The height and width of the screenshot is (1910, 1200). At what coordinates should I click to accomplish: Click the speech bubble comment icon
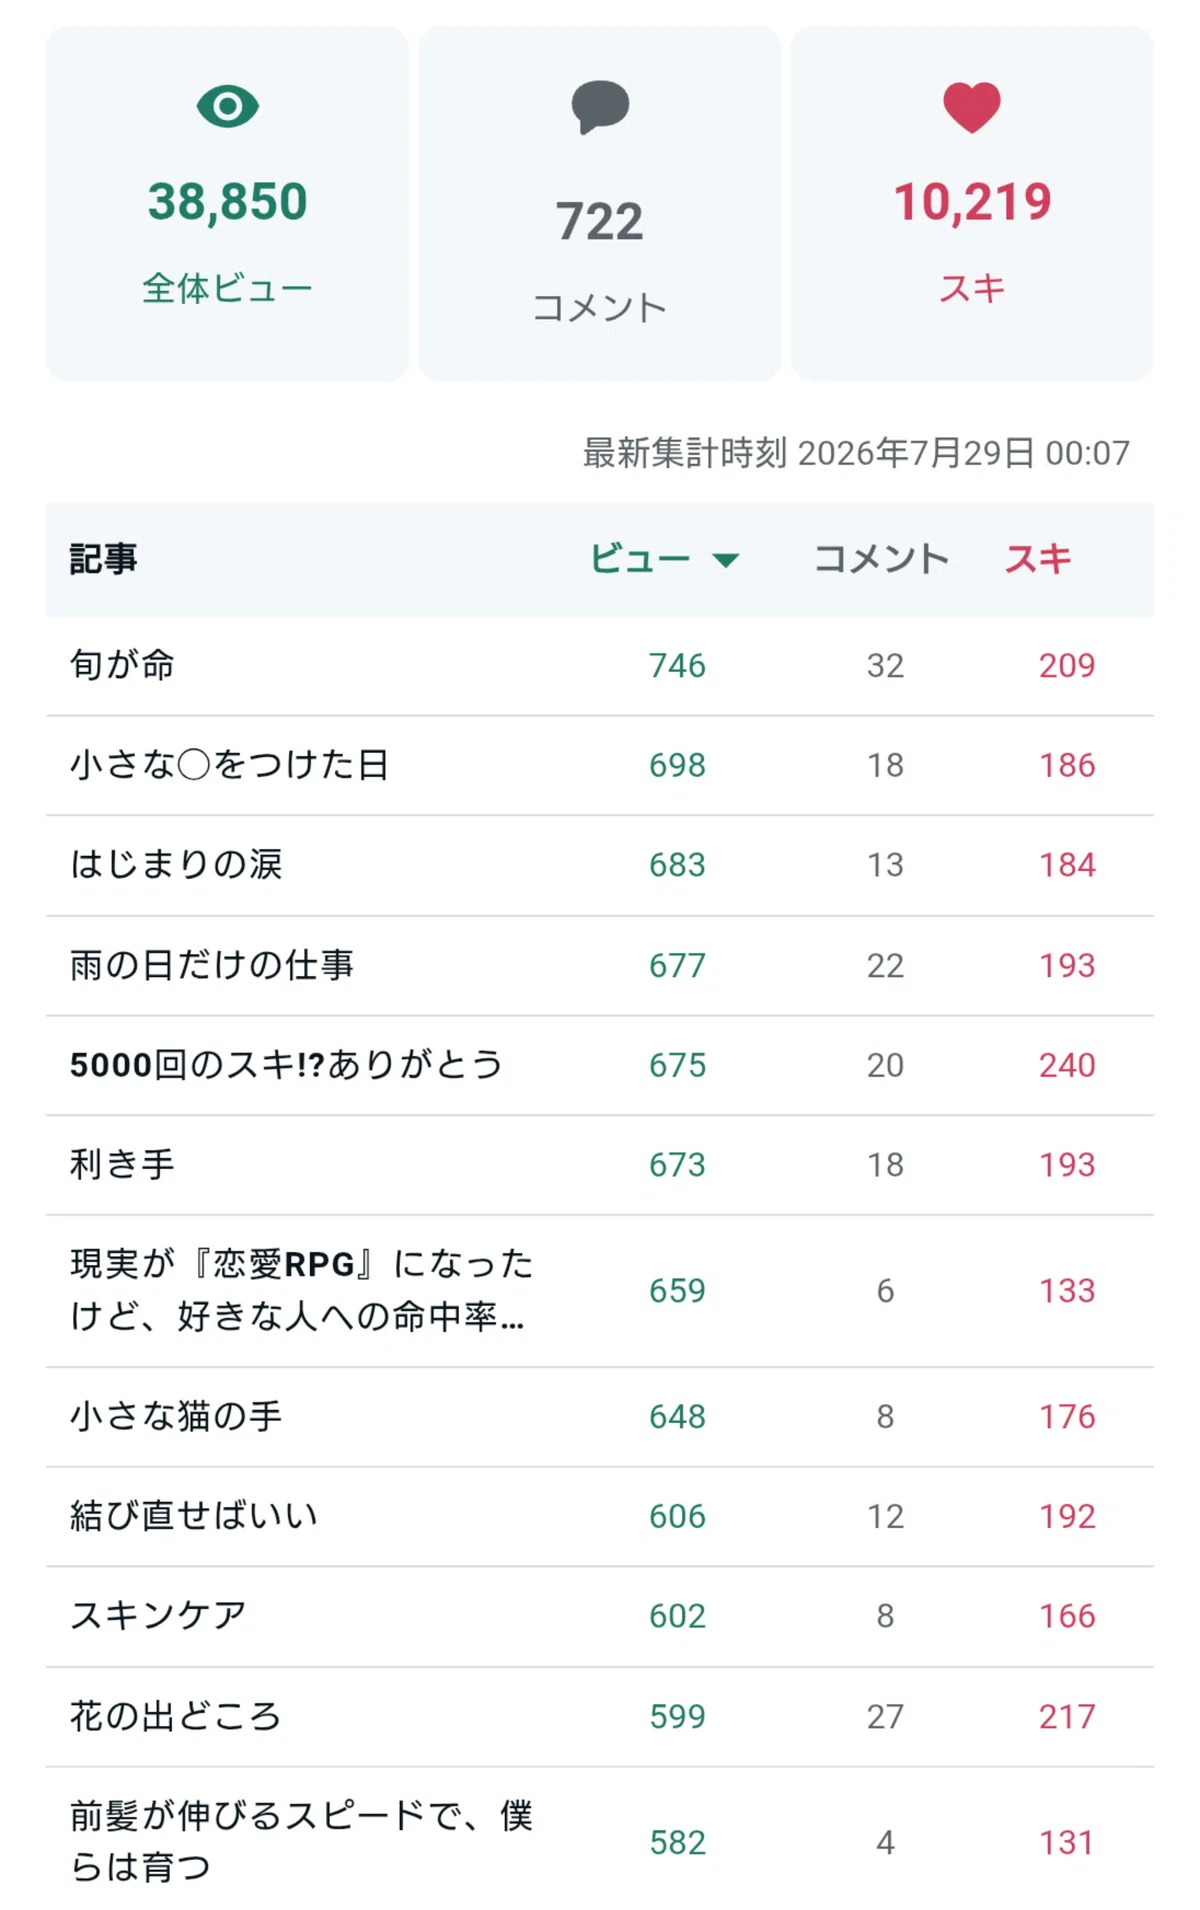600,107
